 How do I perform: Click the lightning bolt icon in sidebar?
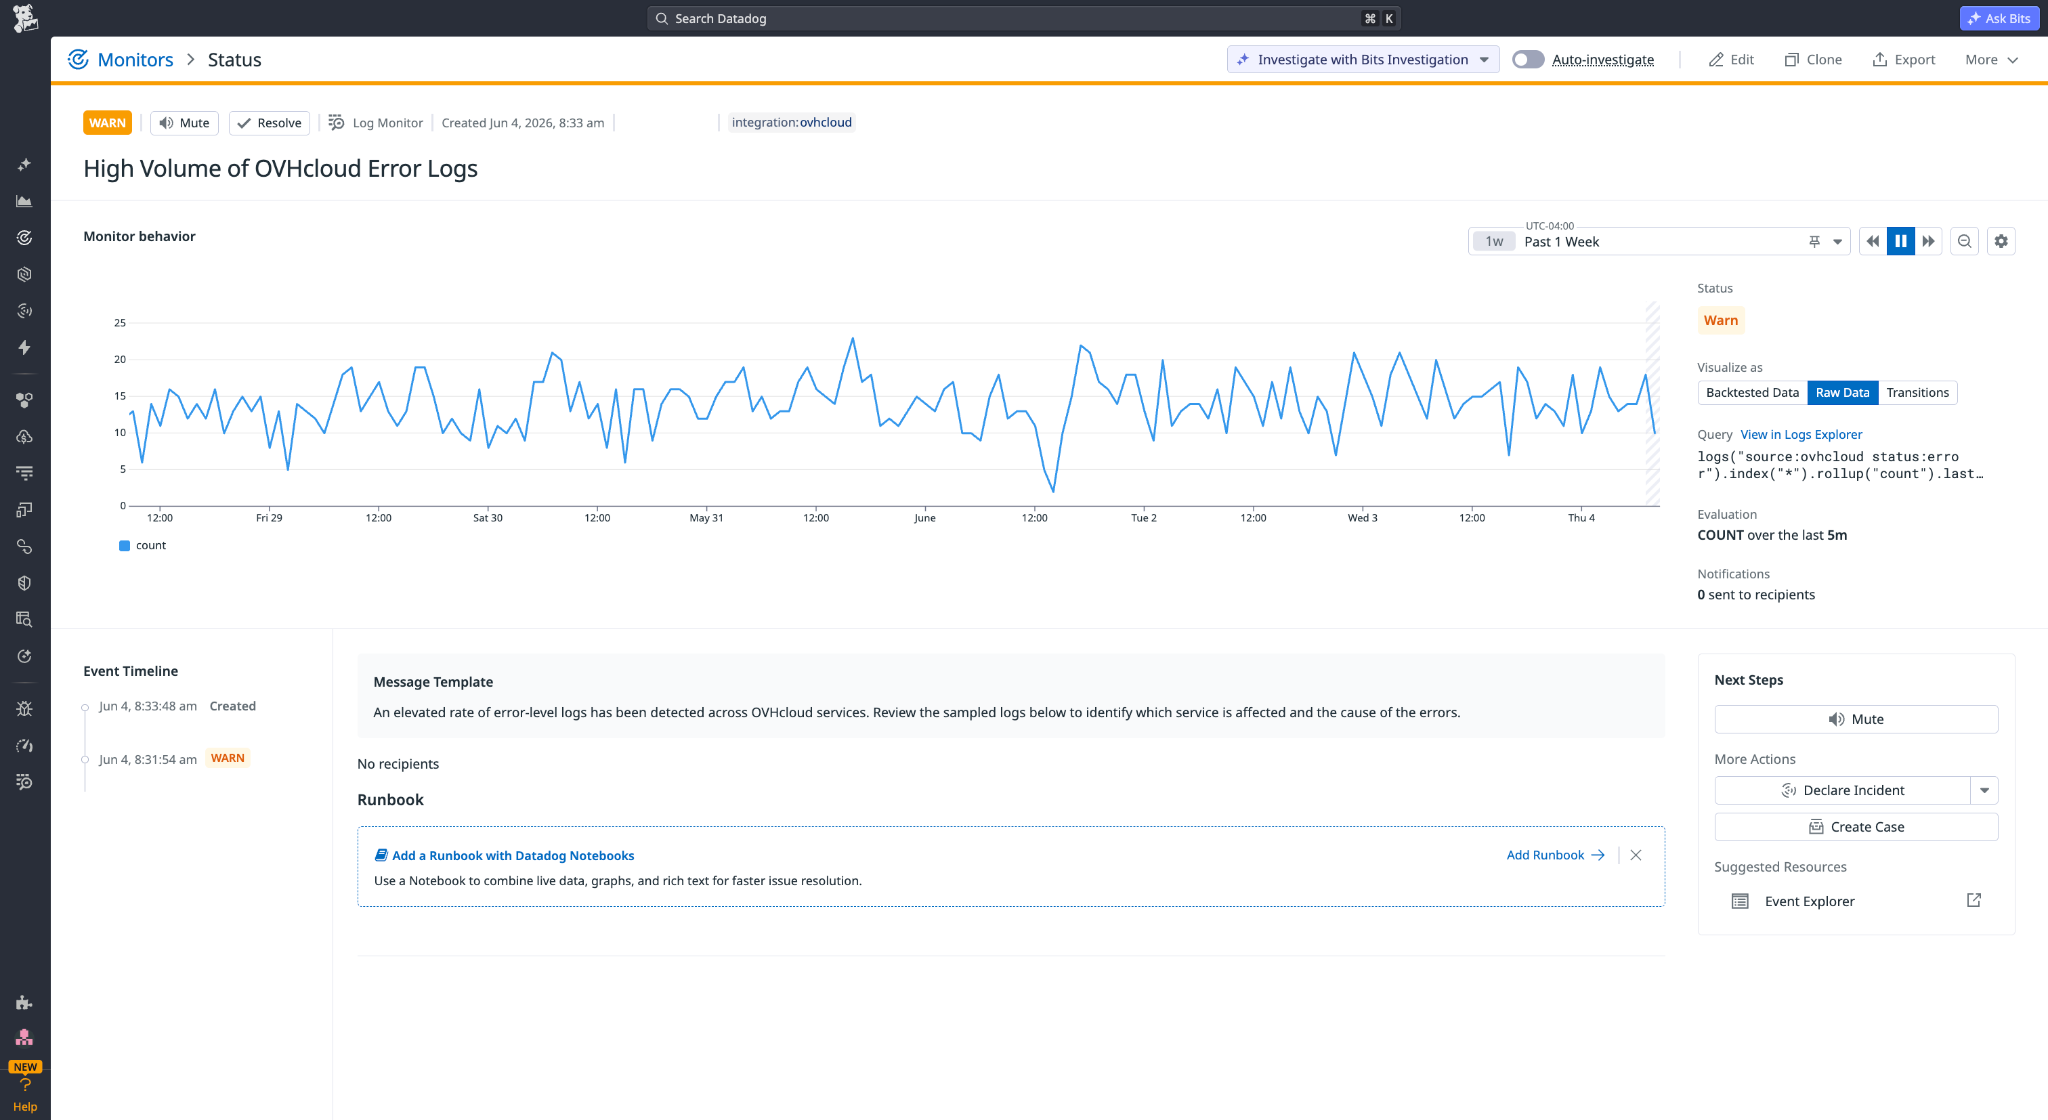pyautogui.click(x=25, y=348)
